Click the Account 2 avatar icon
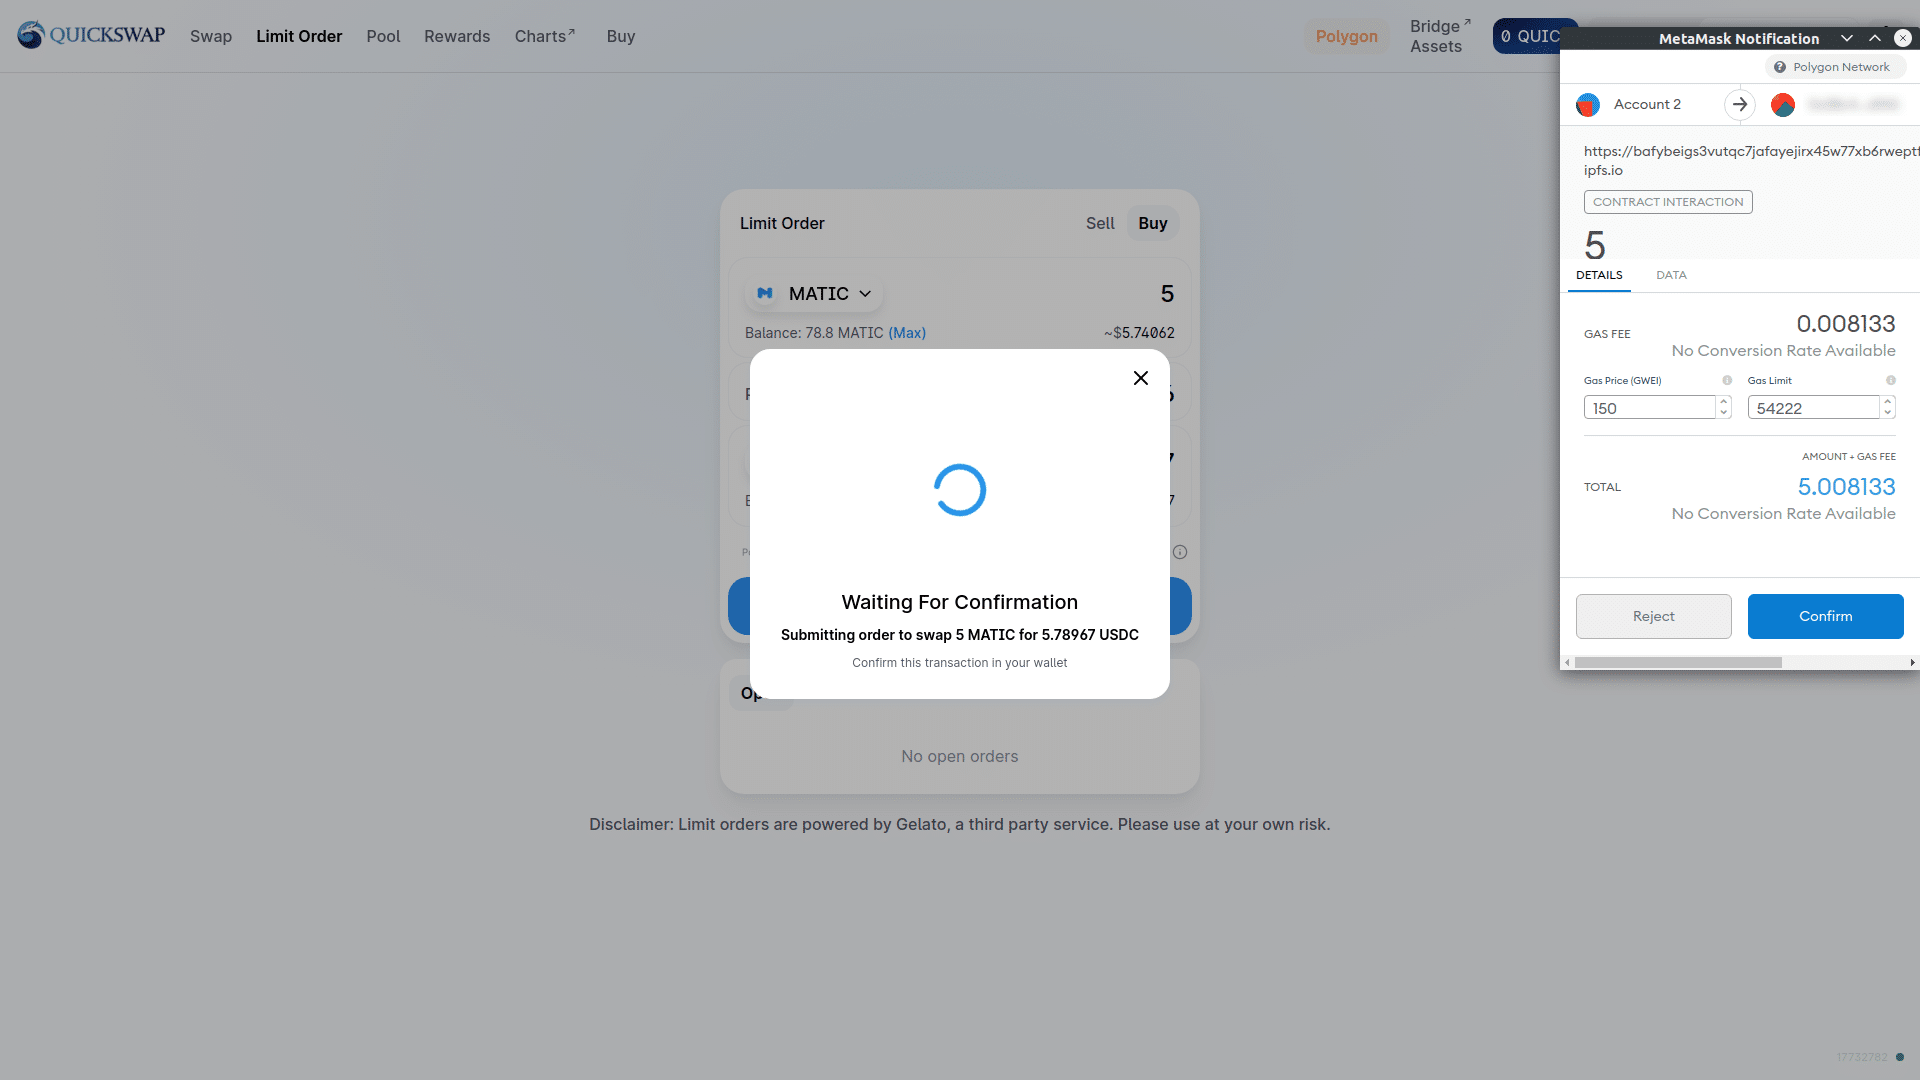This screenshot has height=1080, width=1920. [1587, 105]
